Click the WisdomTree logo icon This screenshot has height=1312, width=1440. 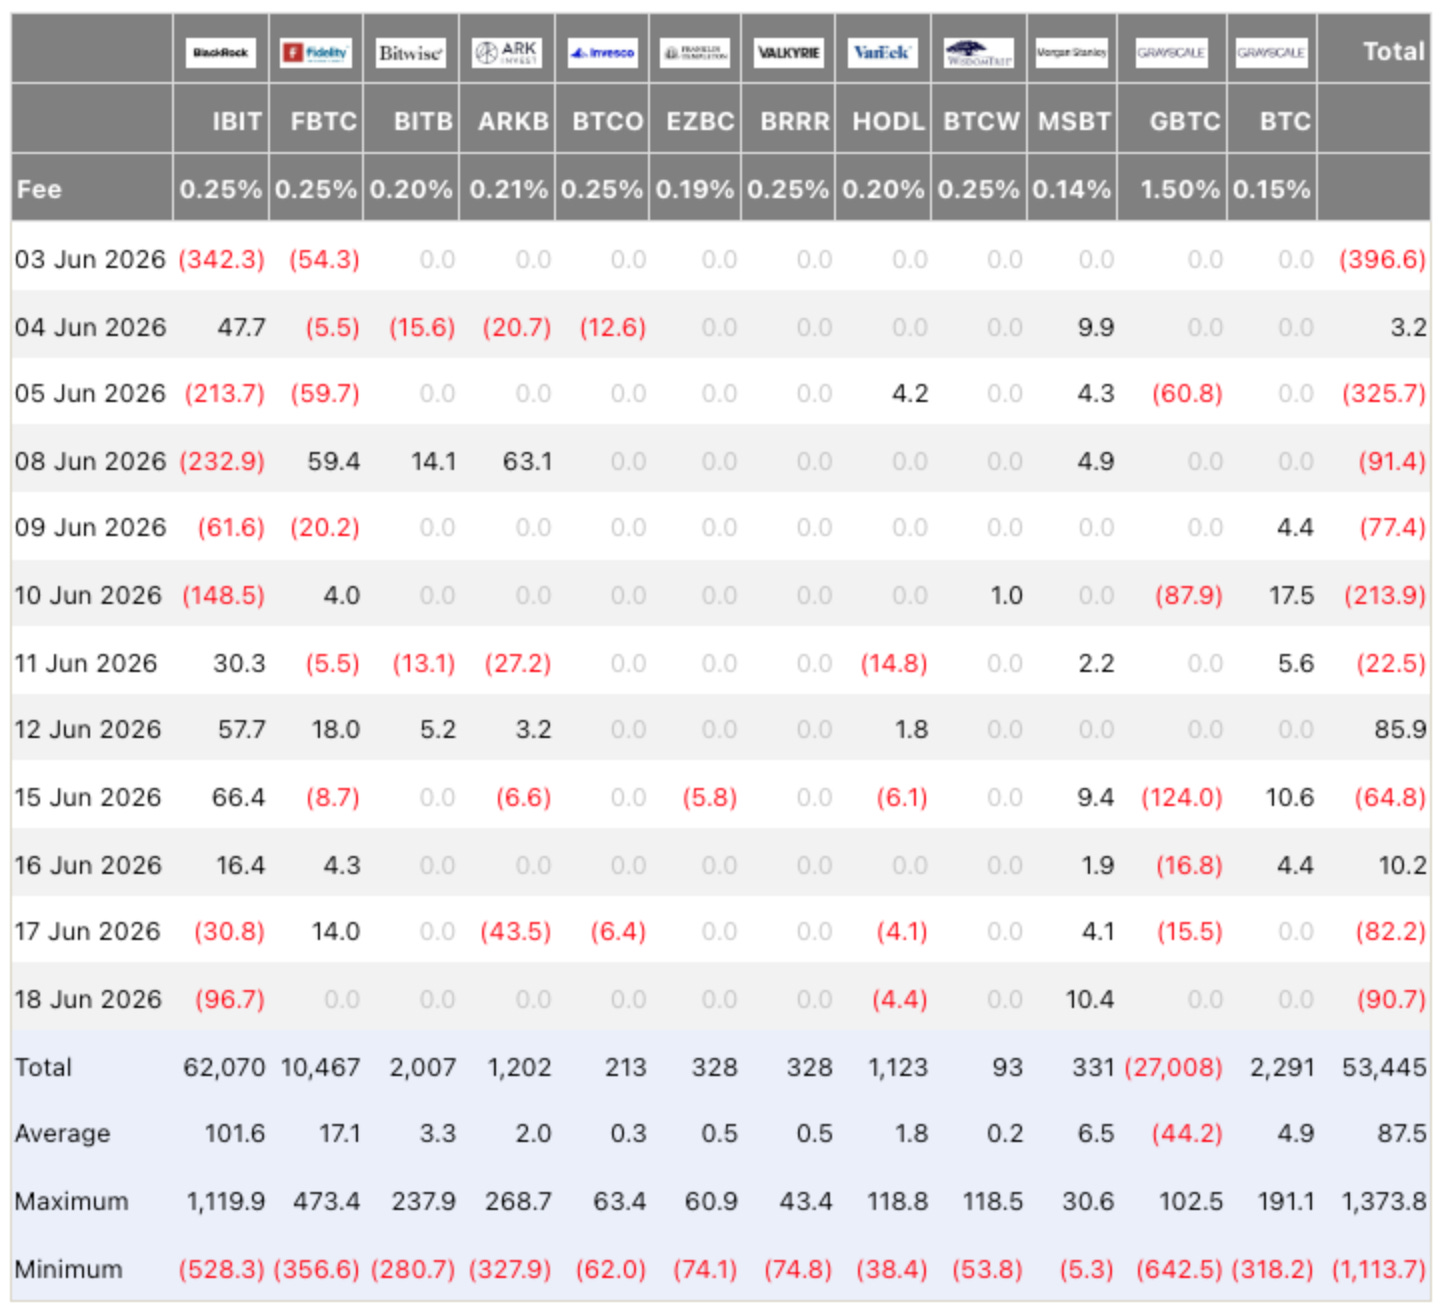pos(979,52)
